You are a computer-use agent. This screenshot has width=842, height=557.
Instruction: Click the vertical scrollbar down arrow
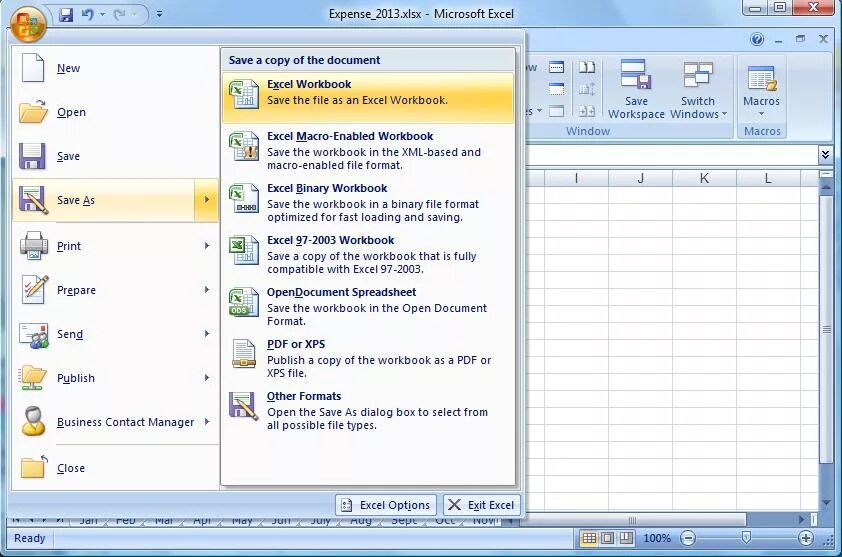pyautogui.click(x=826, y=503)
